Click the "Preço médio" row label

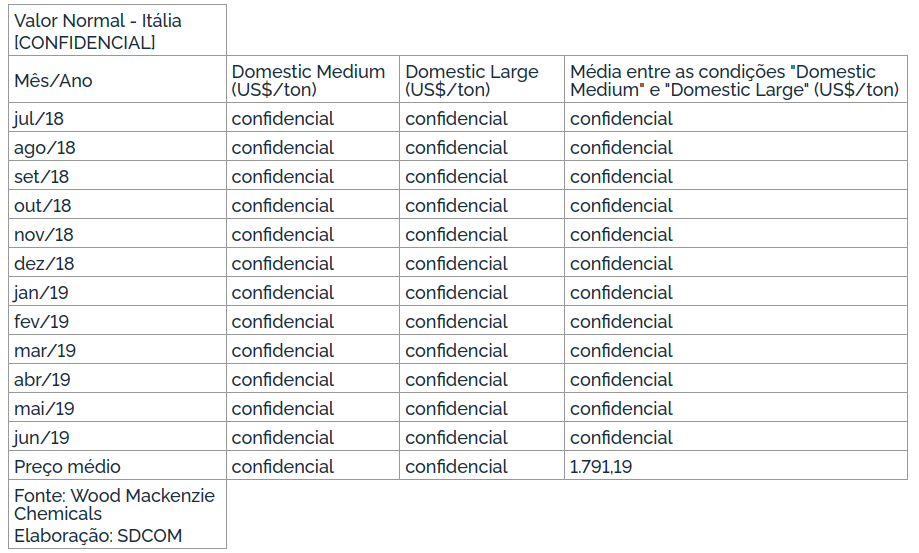pos(67,467)
